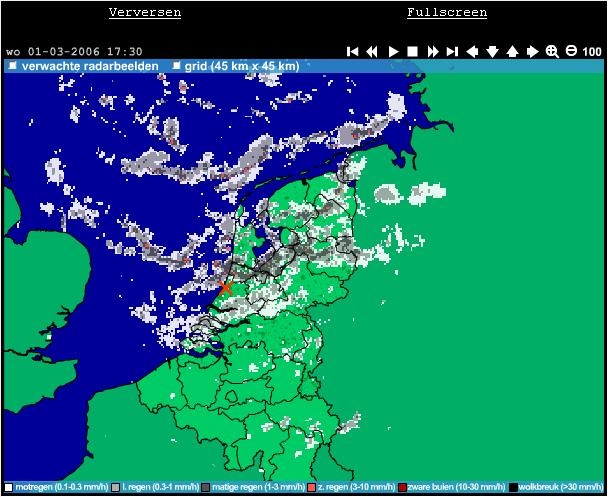Pan the map up with arrow icon

click(512, 51)
